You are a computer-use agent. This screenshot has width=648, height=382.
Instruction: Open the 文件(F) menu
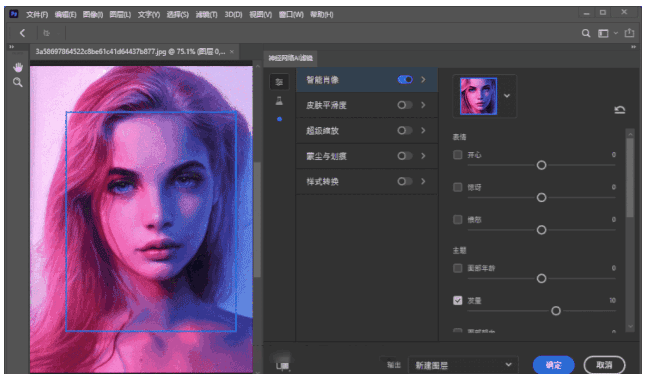click(37, 14)
